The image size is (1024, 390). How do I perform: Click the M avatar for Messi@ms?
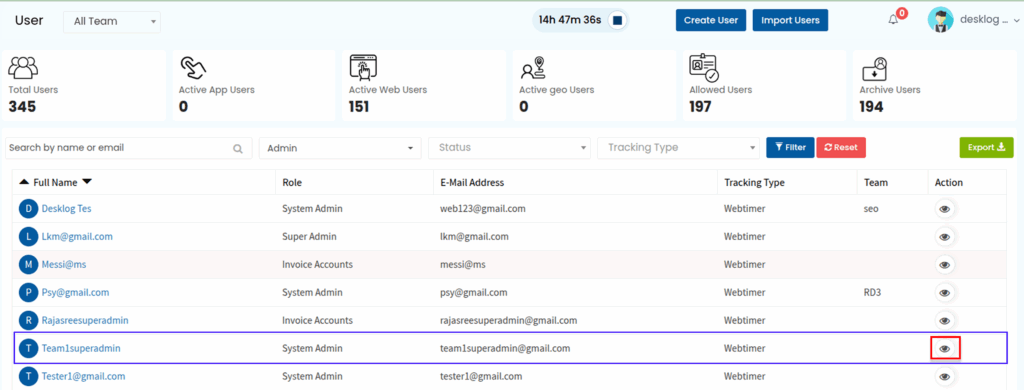(29, 265)
